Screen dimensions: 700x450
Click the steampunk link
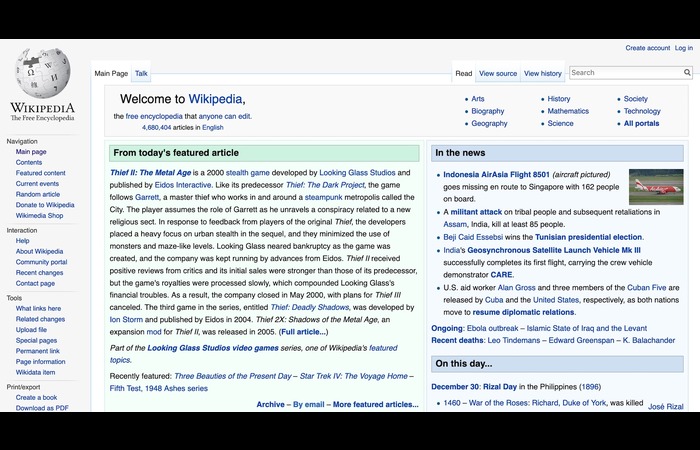click(324, 197)
